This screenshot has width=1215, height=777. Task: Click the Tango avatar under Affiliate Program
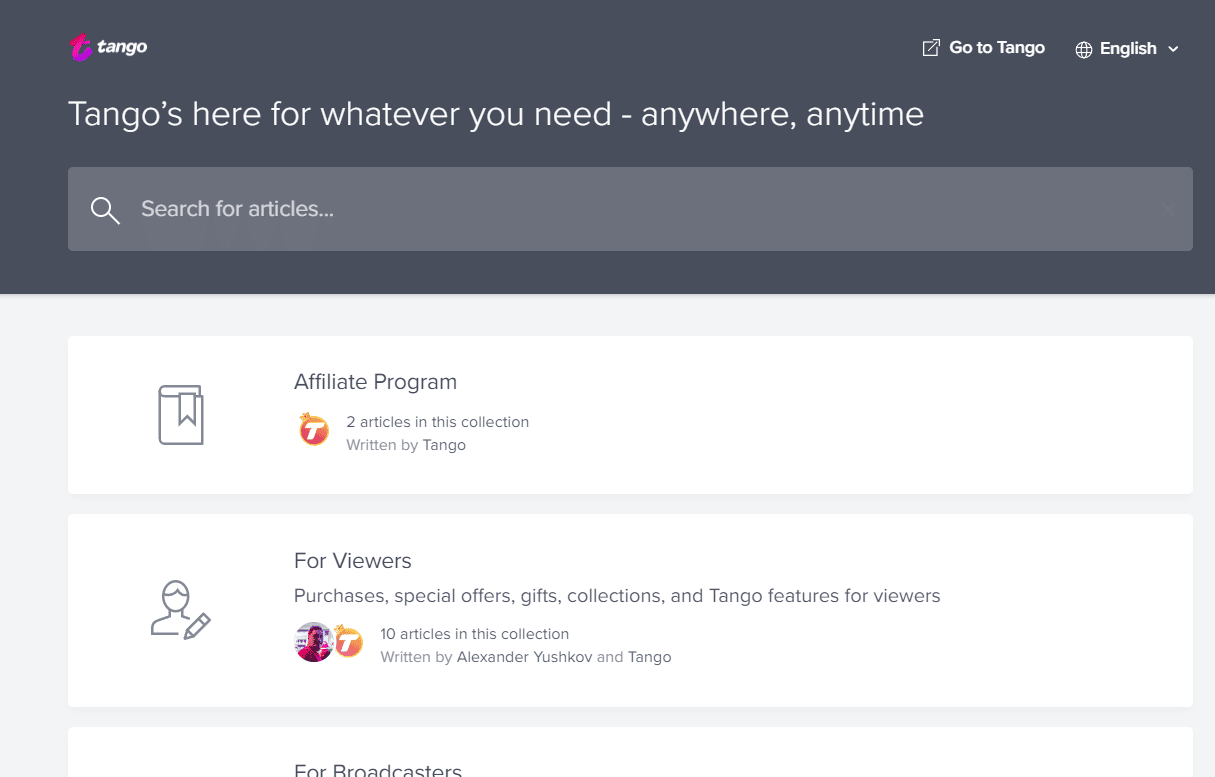(314, 431)
